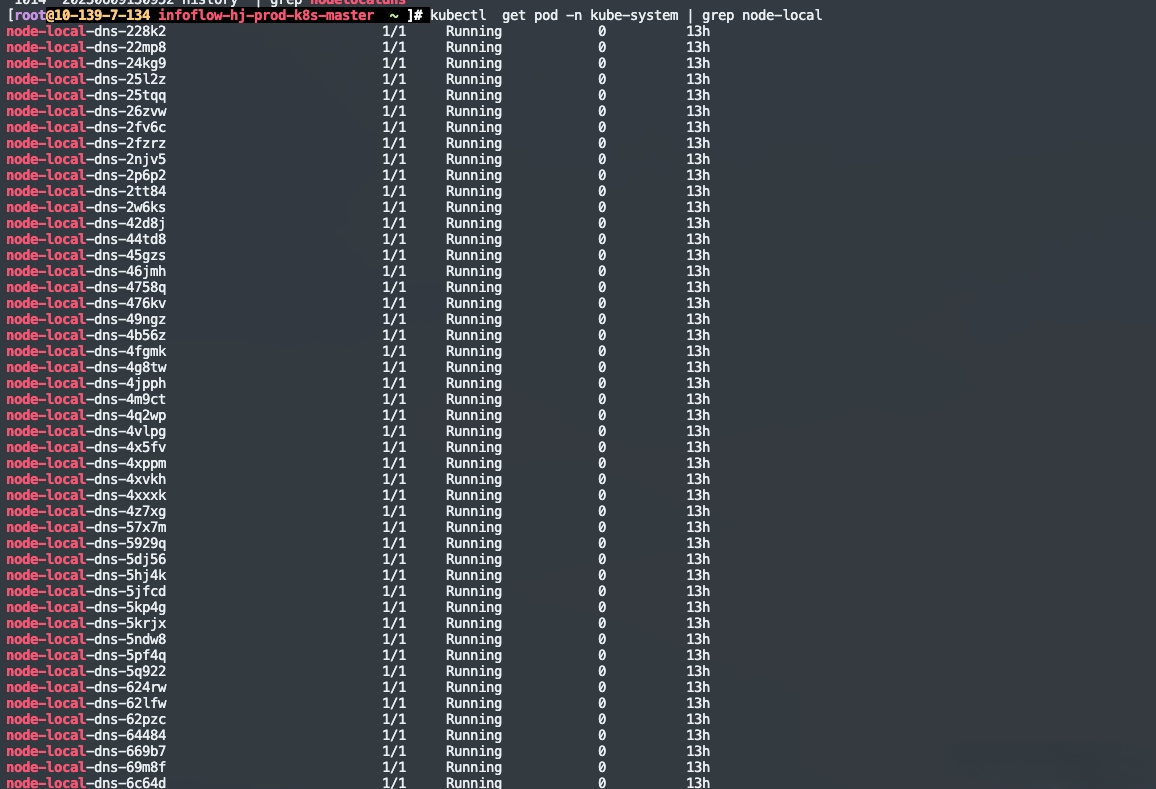
Task: Click pod name node-local-dns-4xvkh
Action: pos(86,479)
